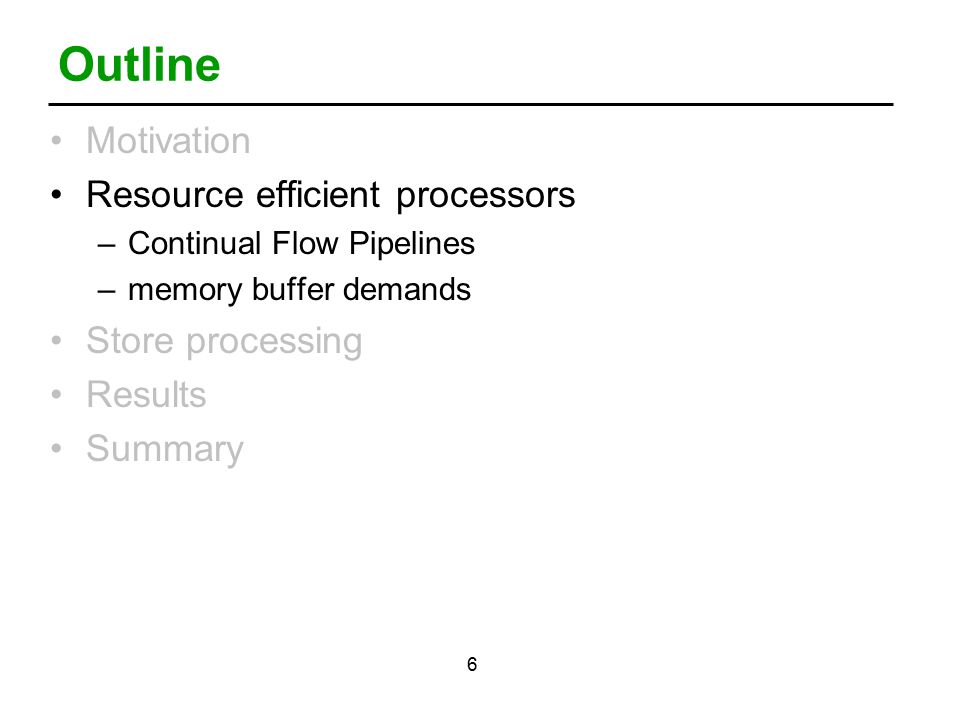This screenshot has width=960, height=720.
Task: Click the word processors in the black bullet
Action: click(486, 196)
